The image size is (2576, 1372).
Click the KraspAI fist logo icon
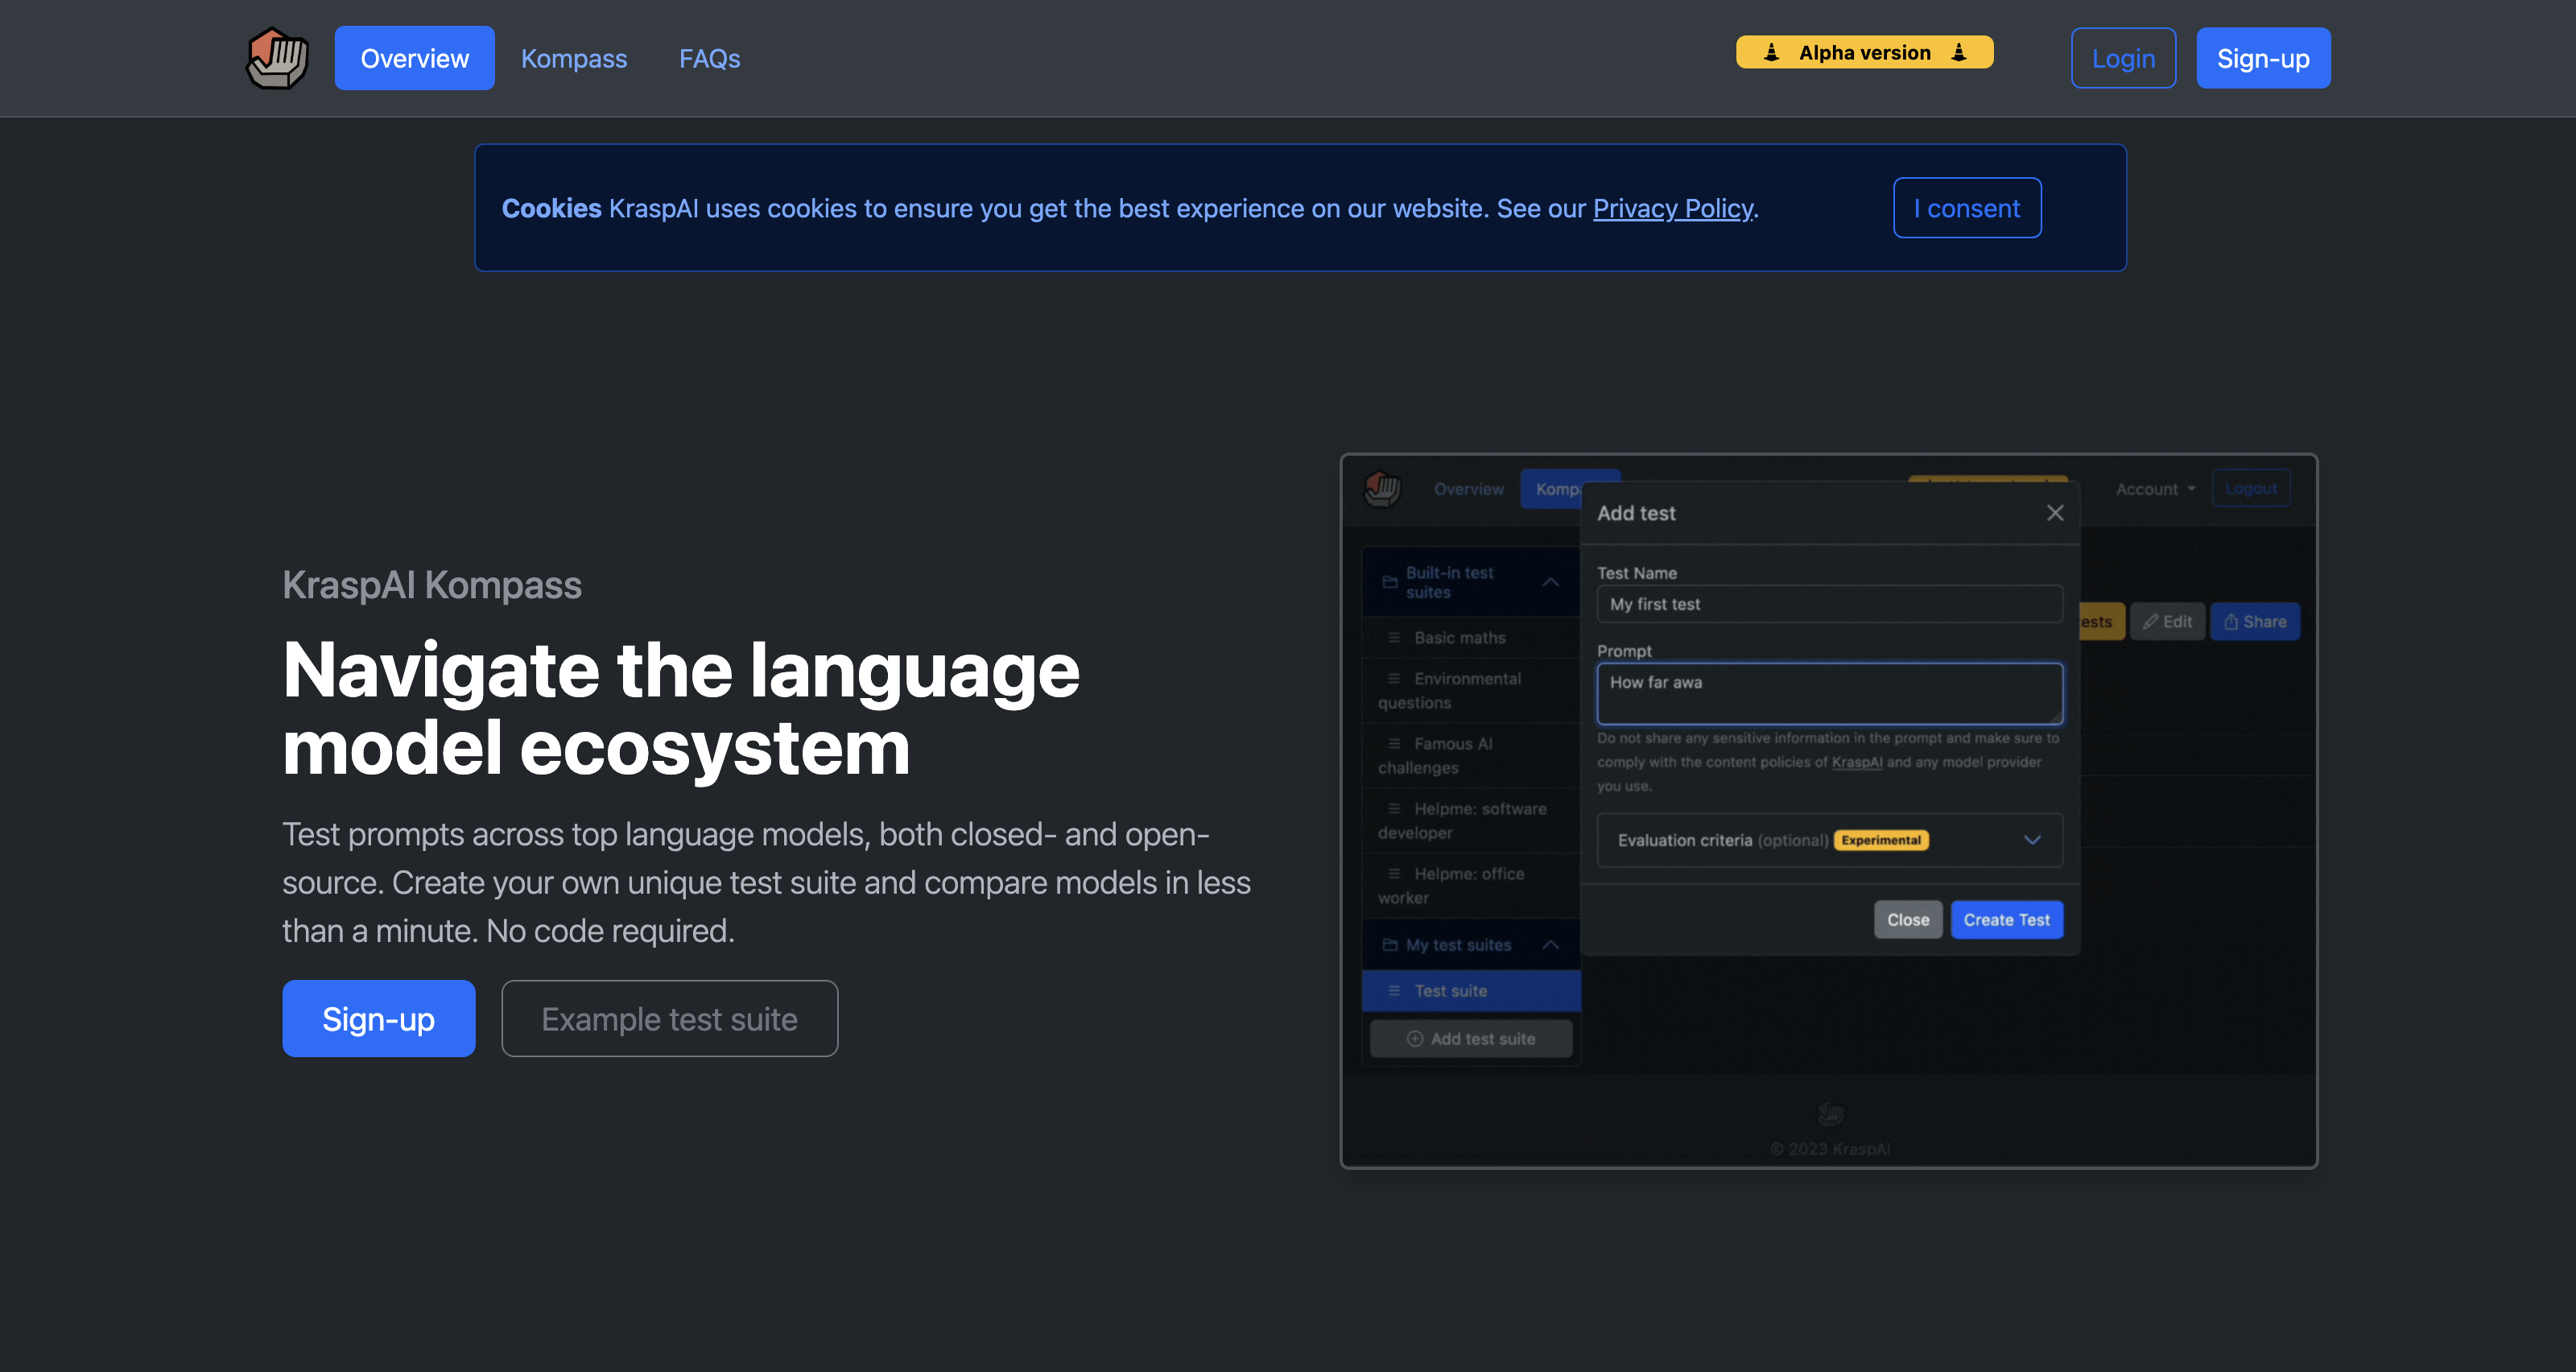(x=277, y=58)
